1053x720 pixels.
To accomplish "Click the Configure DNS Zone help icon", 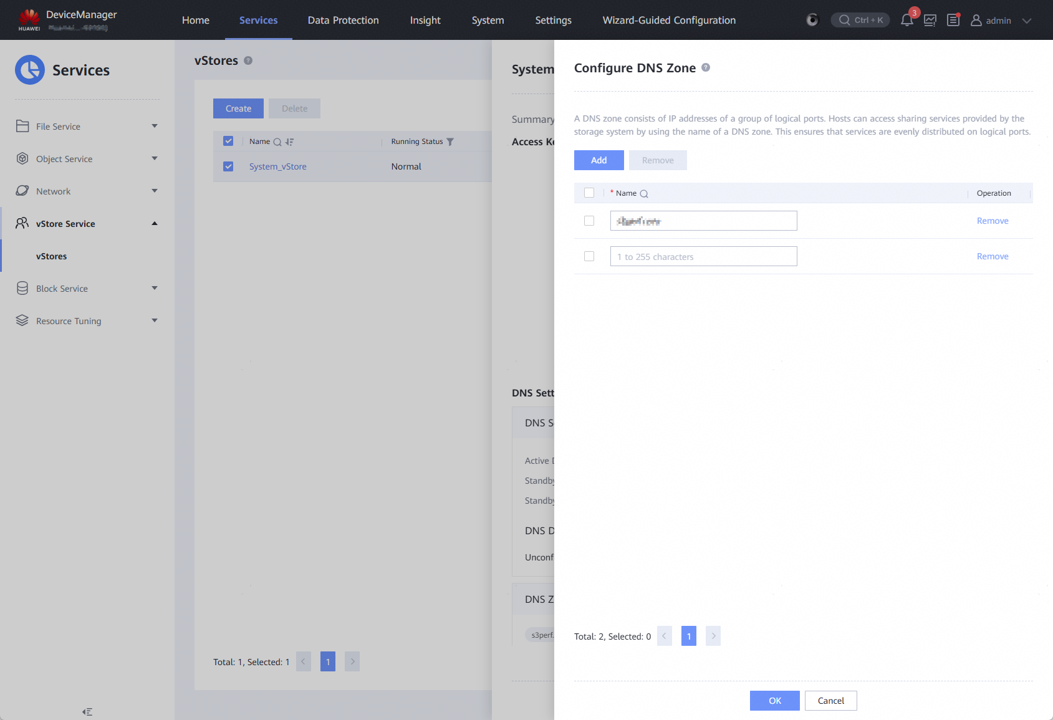I will point(706,68).
